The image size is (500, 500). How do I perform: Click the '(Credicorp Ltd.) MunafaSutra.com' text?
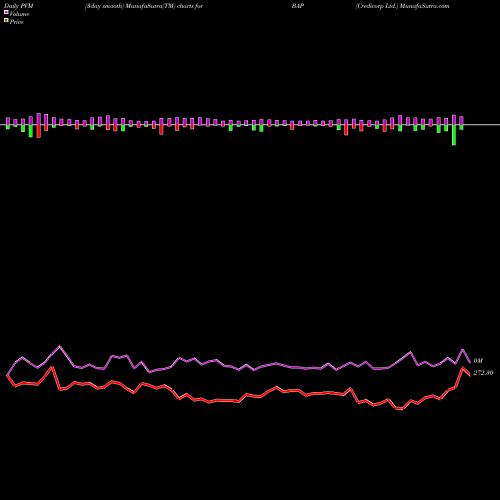coord(402,6)
